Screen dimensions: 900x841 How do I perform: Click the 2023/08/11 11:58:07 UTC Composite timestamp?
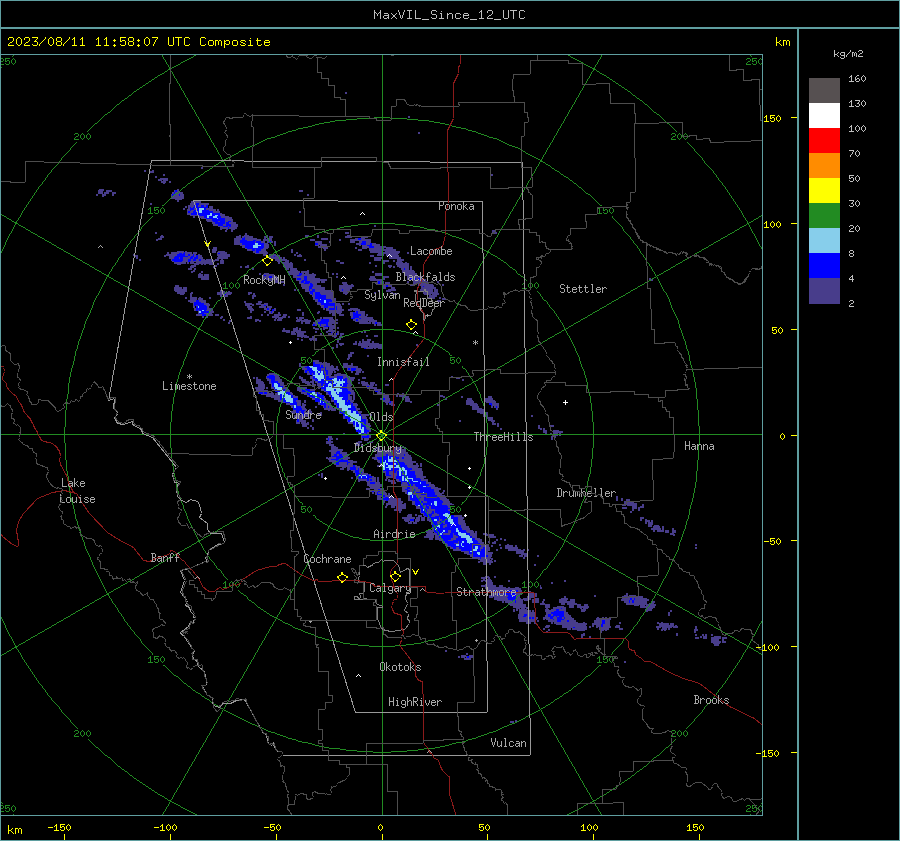138,42
